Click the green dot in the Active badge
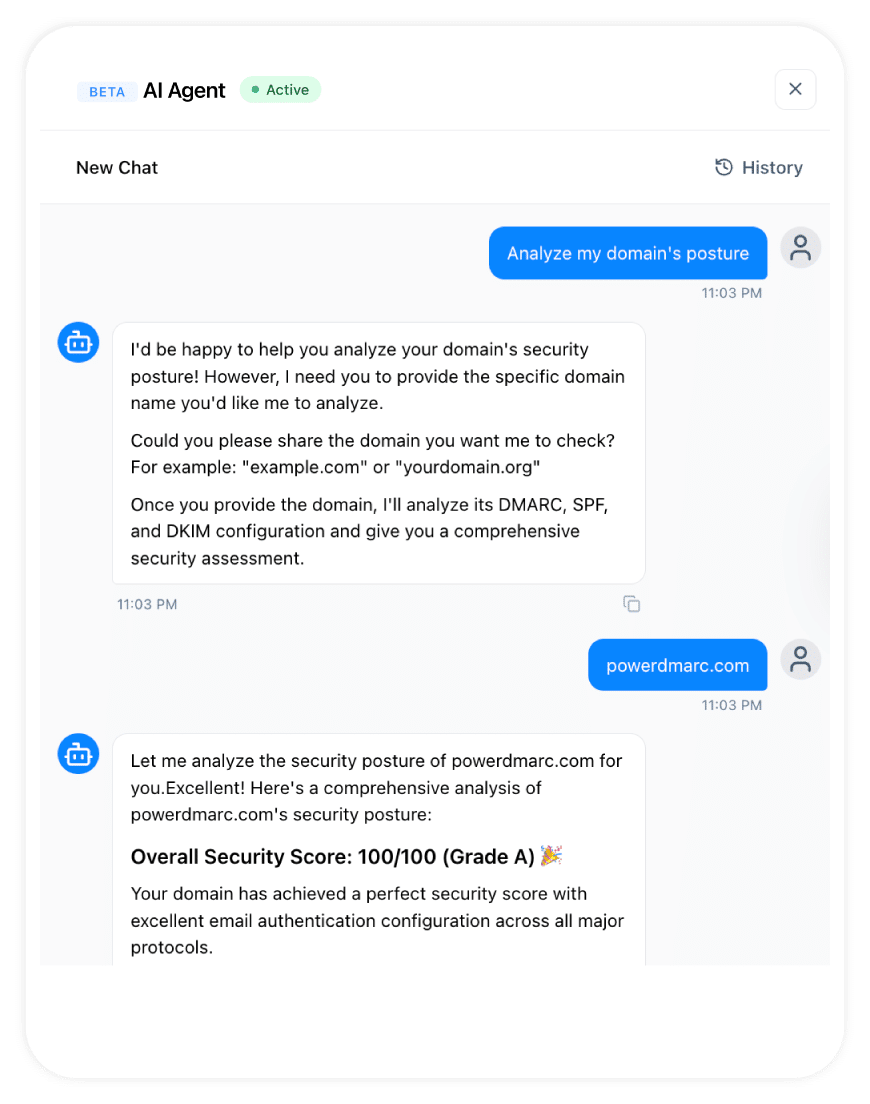The image size is (870, 1104). coord(256,90)
